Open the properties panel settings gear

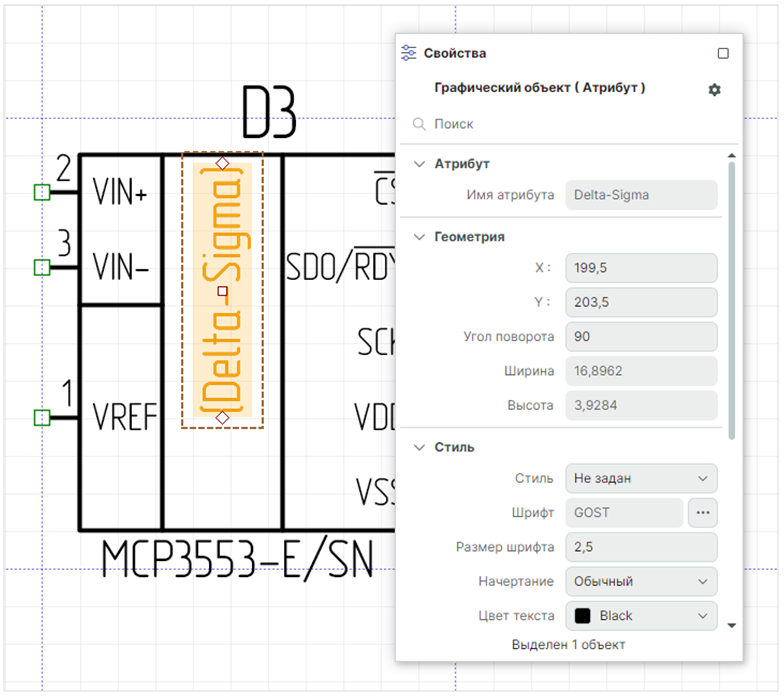(x=714, y=90)
